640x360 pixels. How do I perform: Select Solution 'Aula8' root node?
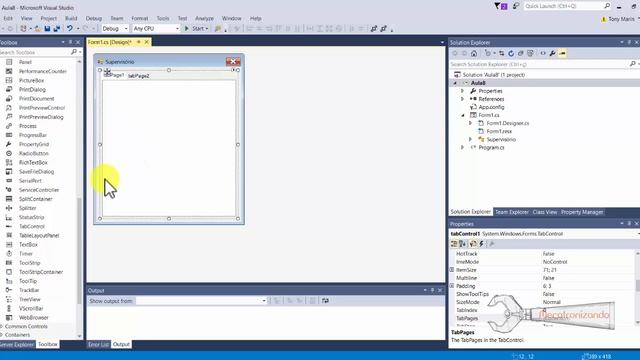493,75
